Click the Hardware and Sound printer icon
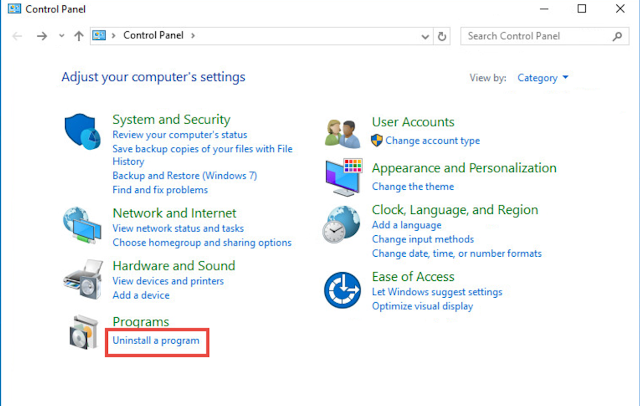Image resolution: width=640 pixels, height=406 pixels. [83, 280]
